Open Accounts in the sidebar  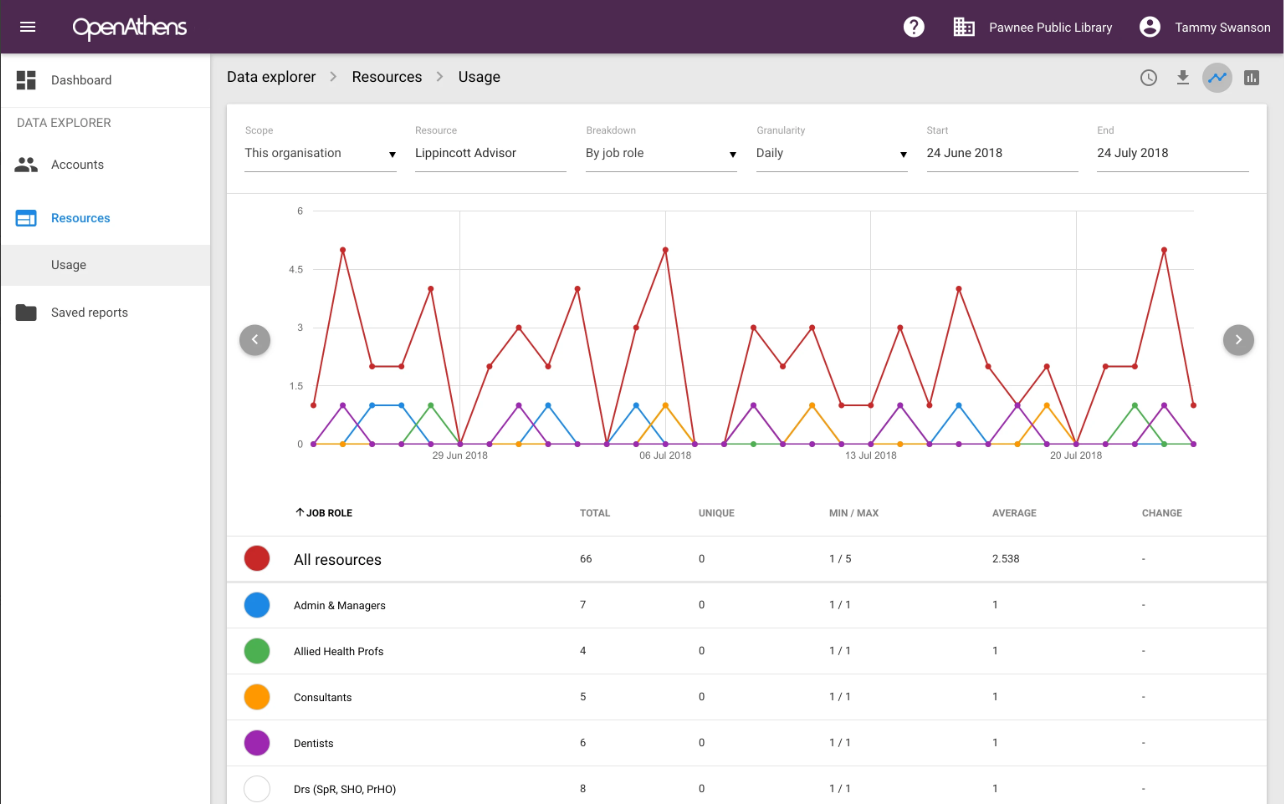77,165
